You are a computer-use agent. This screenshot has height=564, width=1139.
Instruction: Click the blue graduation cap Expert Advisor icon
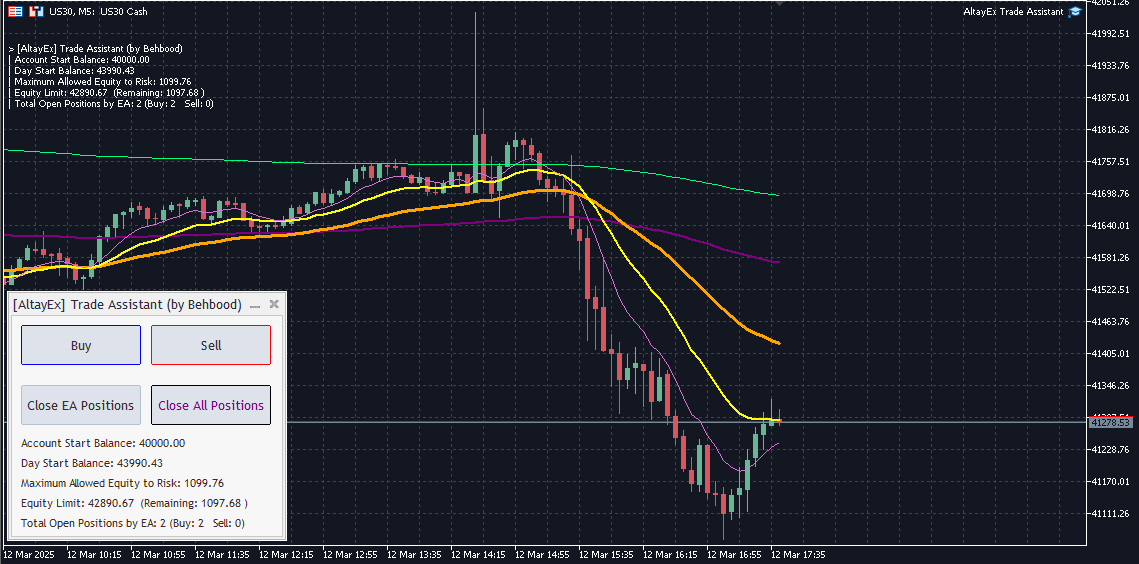1075,11
